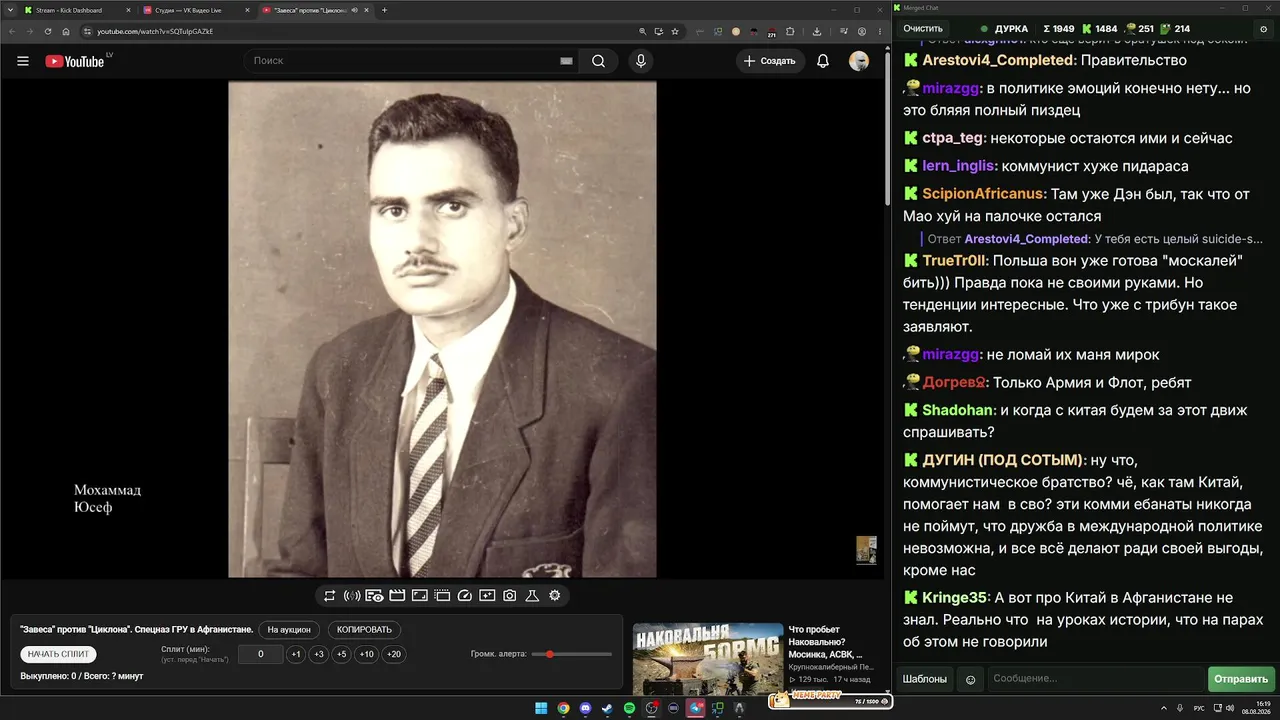Click the На аукцион button
The height and width of the screenshot is (720, 1280).
click(x=290, y=630)
